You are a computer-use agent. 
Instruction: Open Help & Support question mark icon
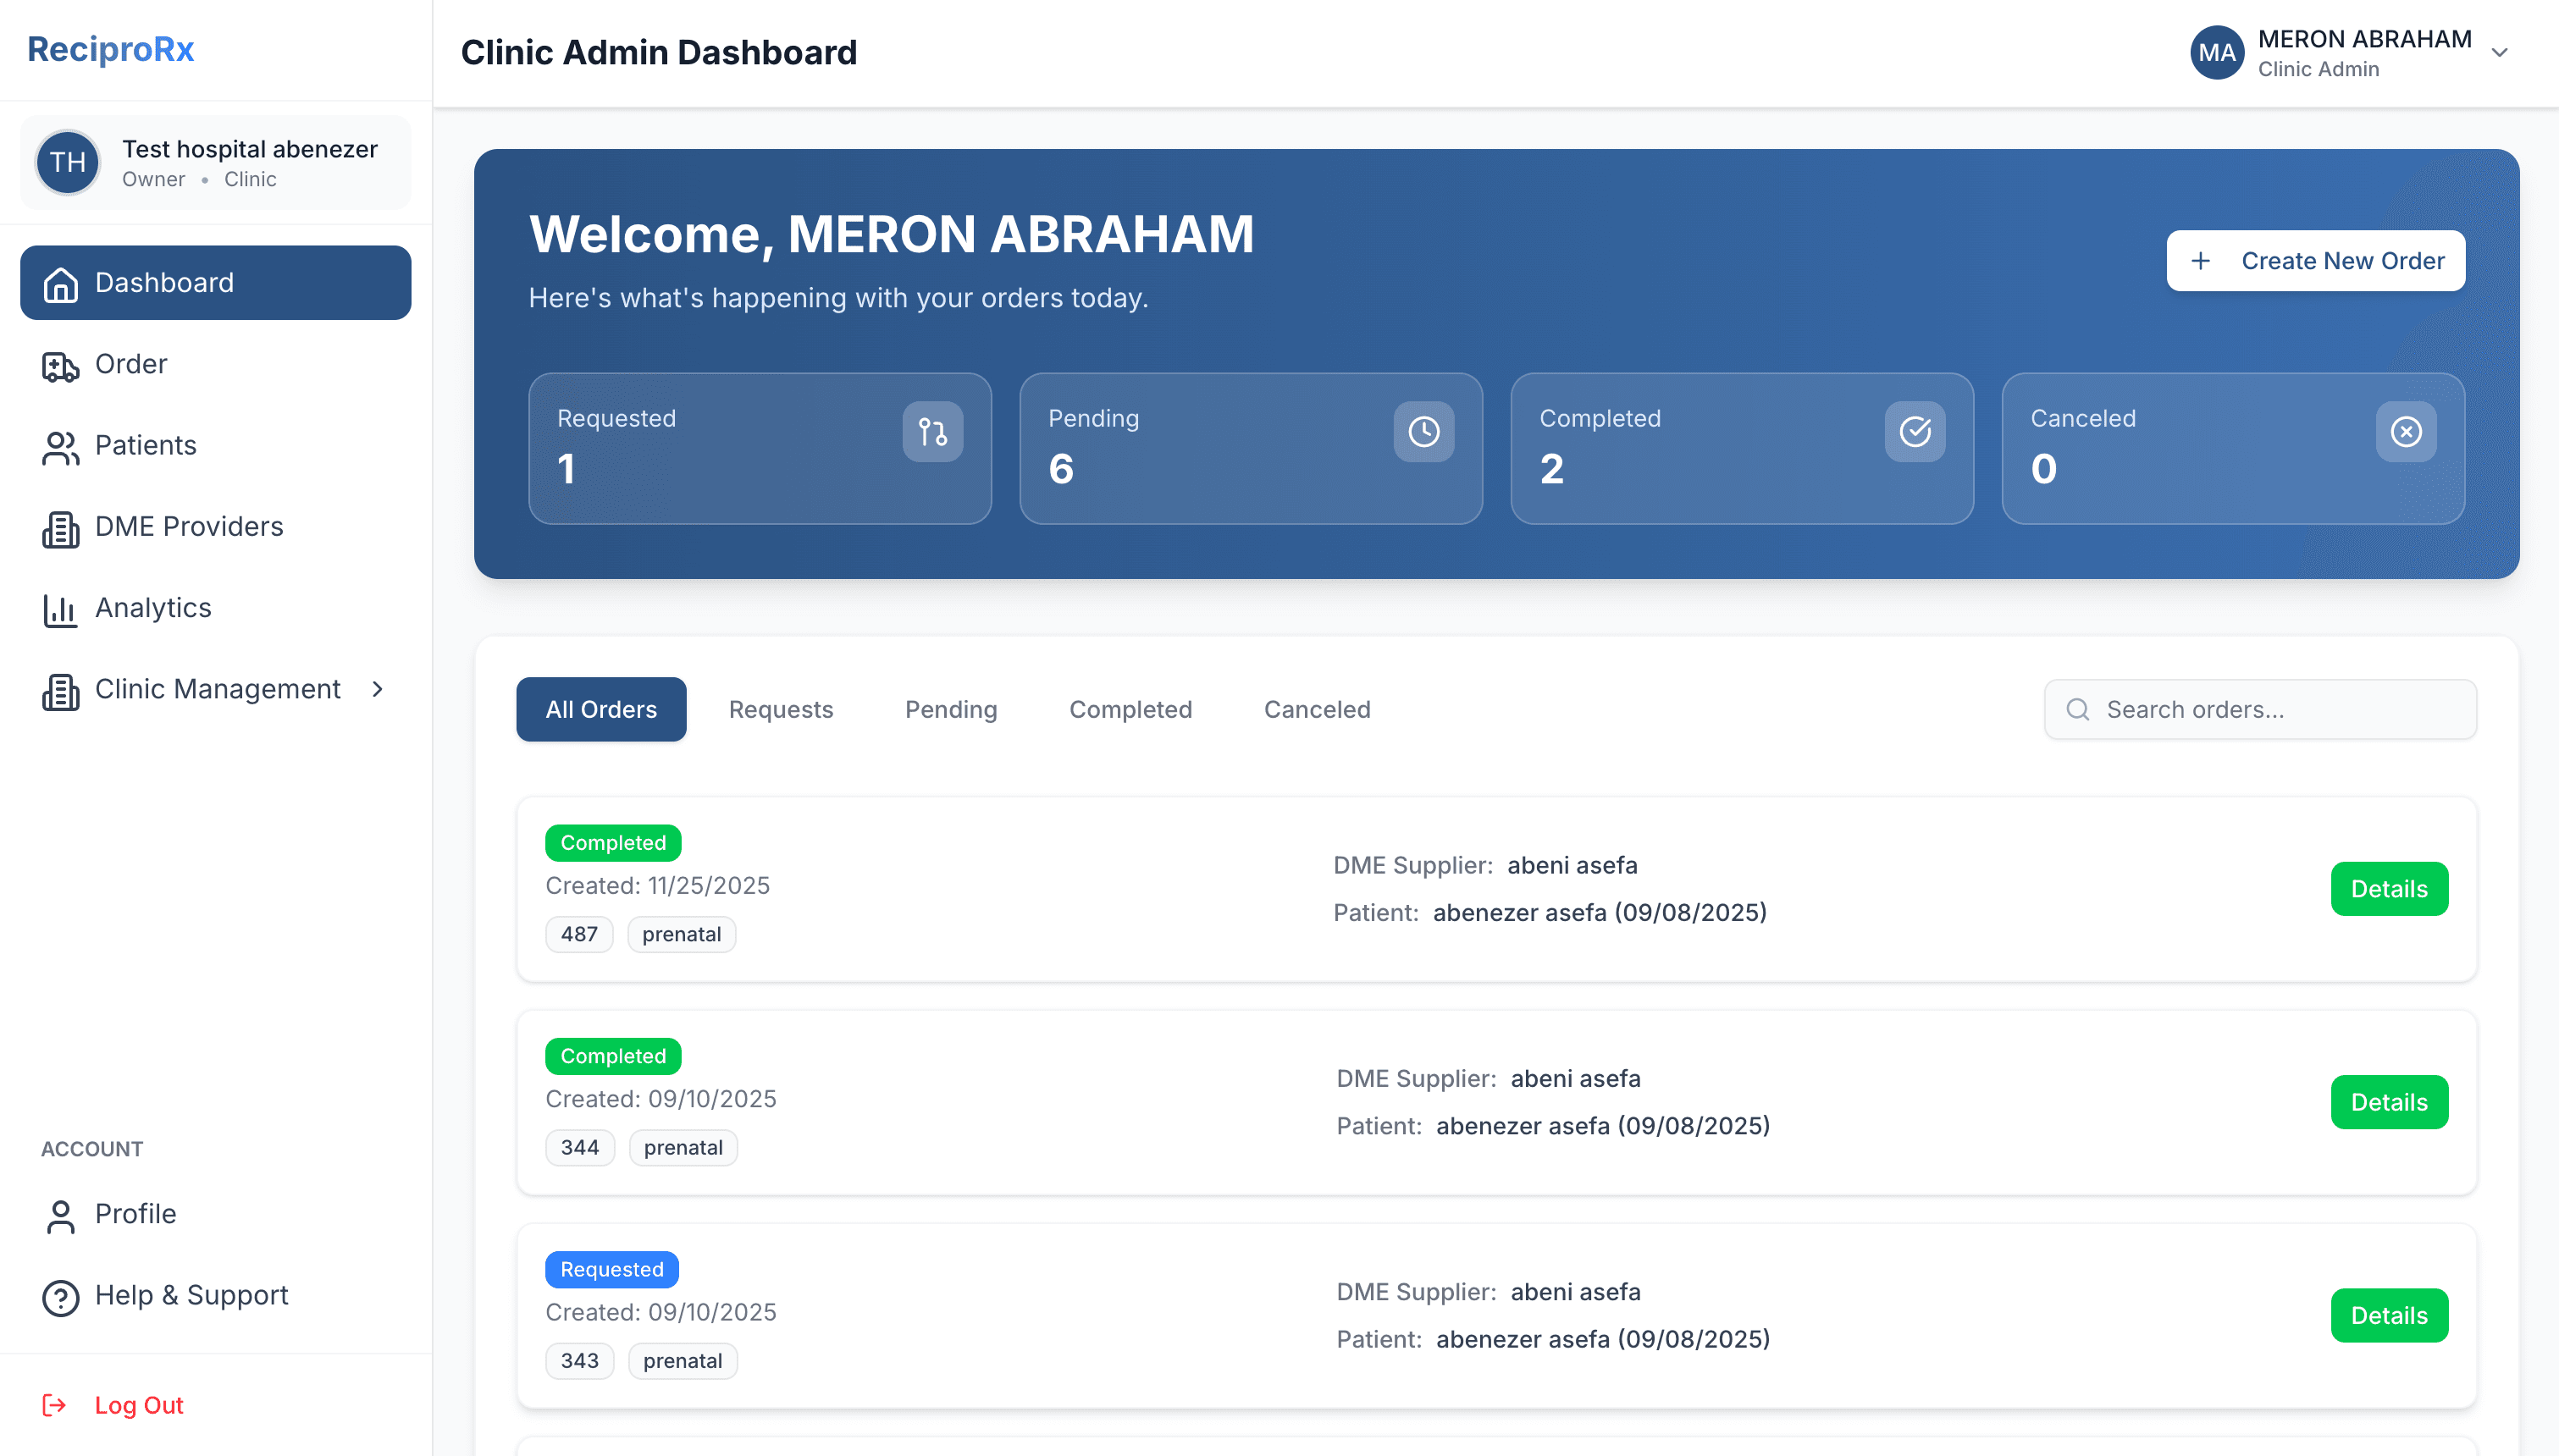tap(59, 1296)
